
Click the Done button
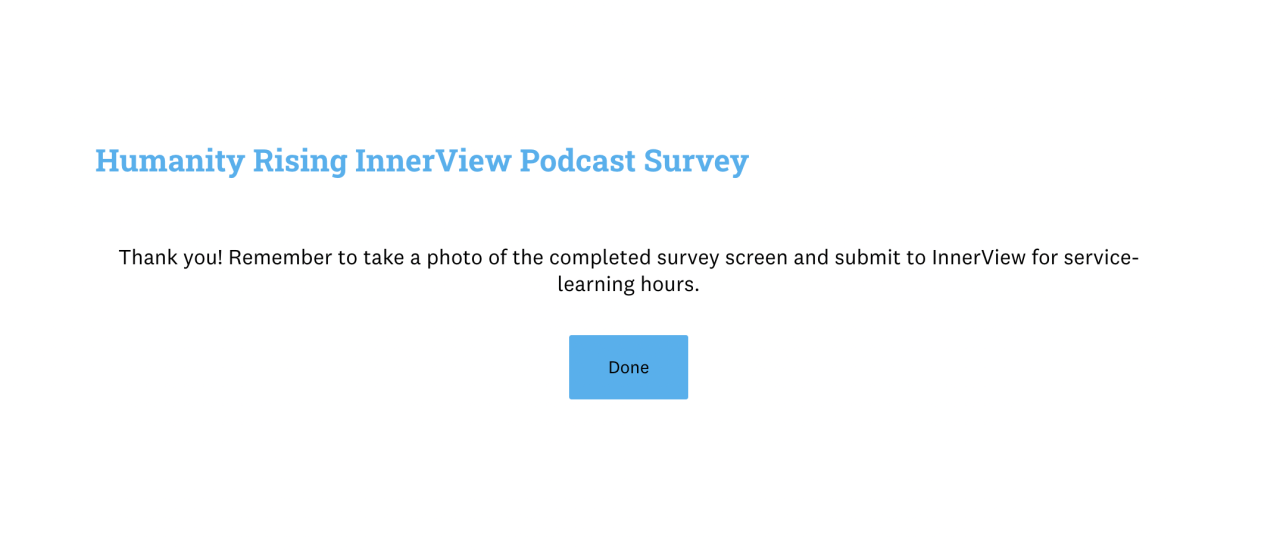point(628,367)
